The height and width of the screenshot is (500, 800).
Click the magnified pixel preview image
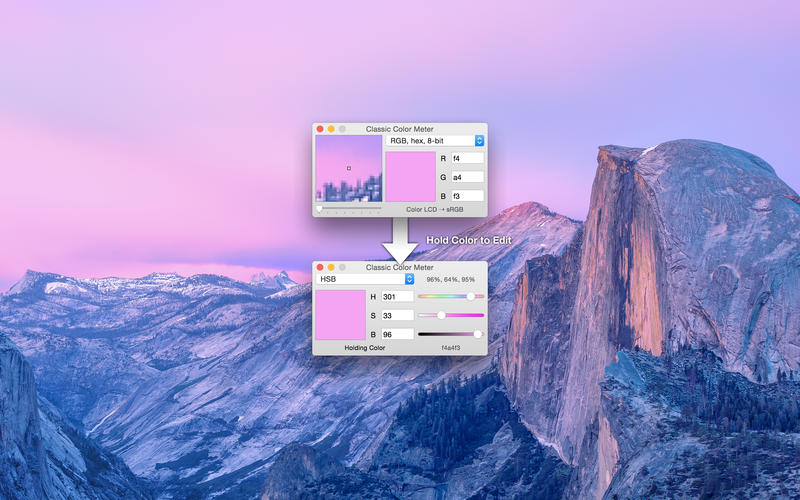pos(349,168)
